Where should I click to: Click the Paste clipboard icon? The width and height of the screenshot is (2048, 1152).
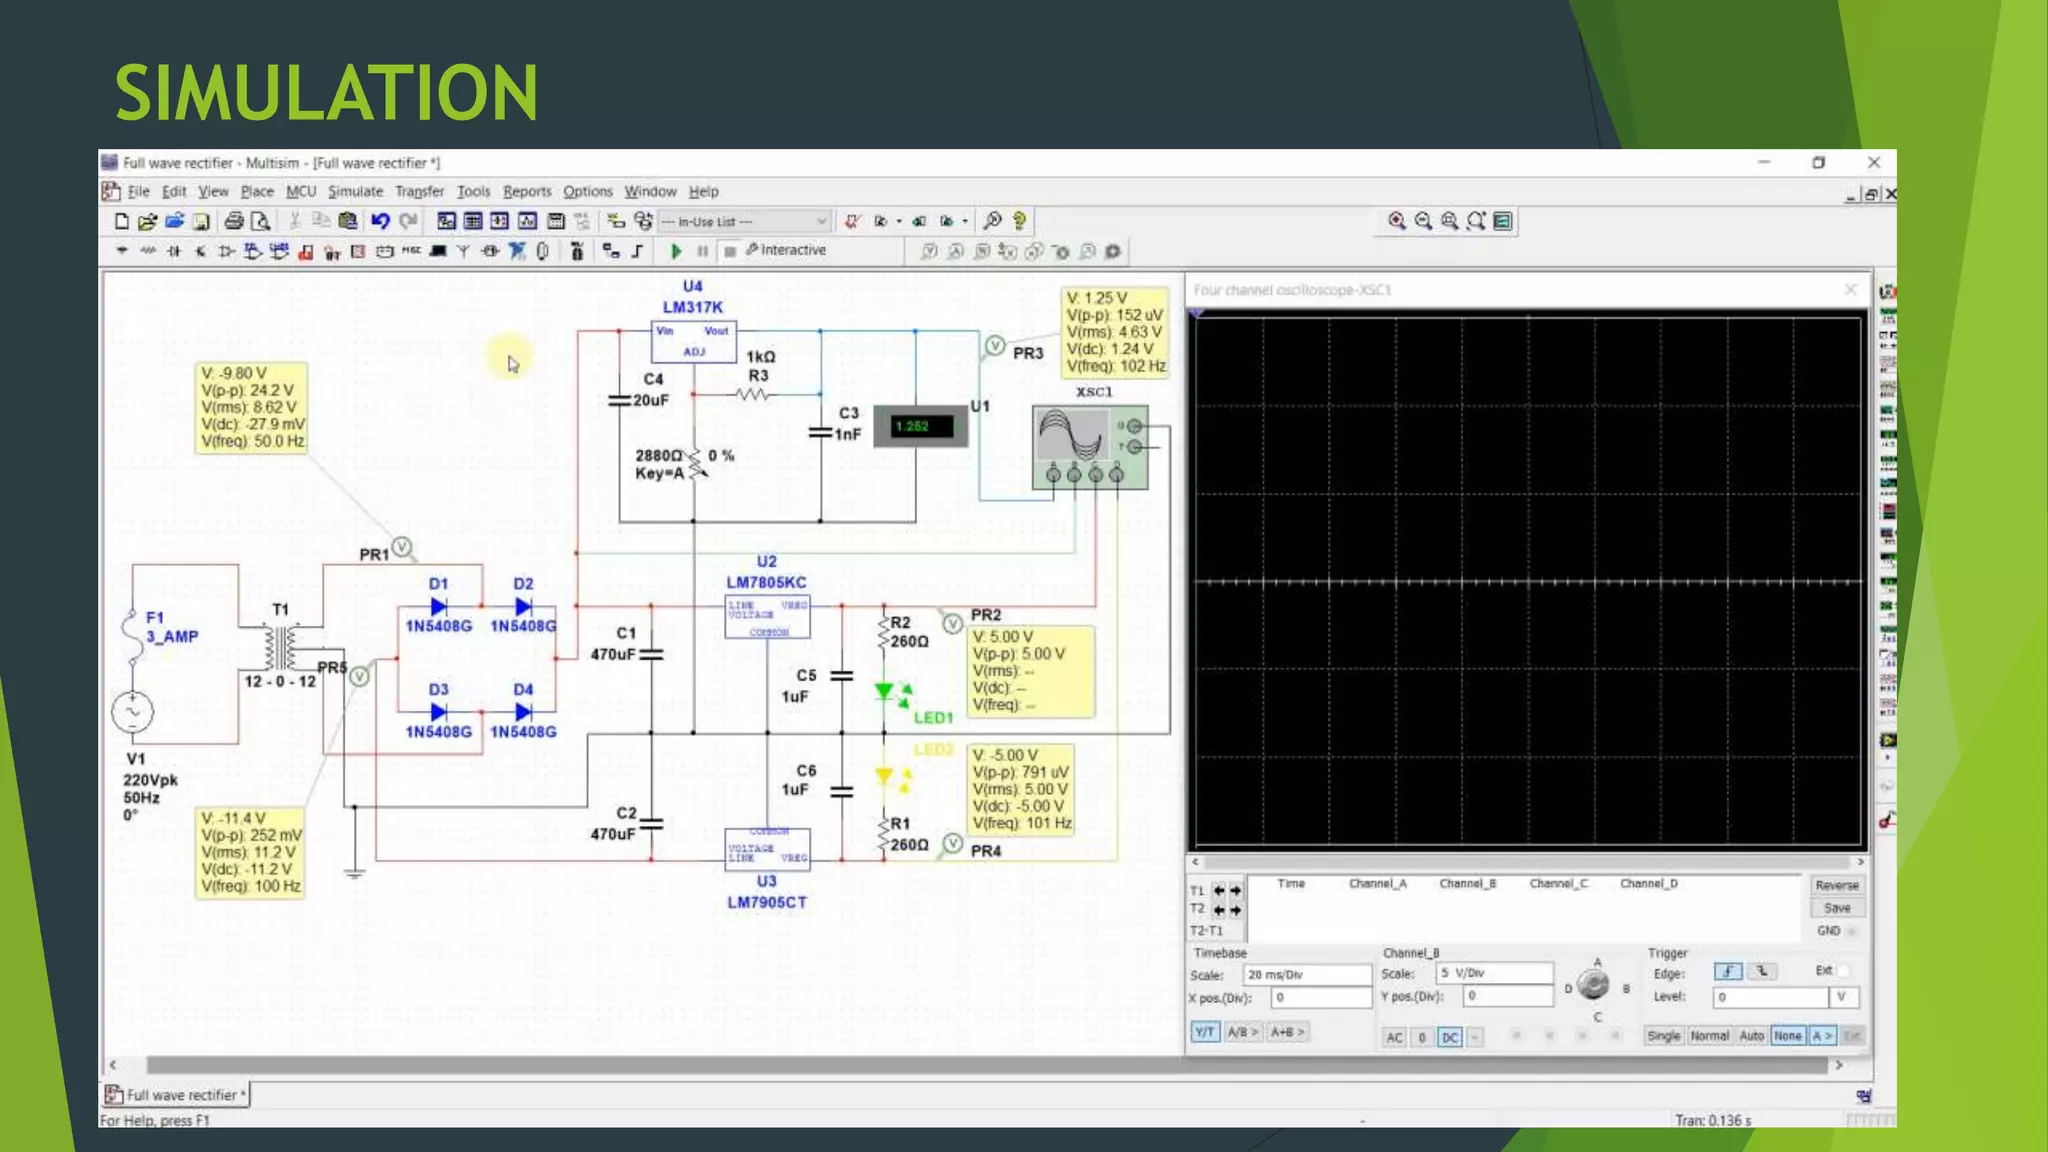(348, 221)
